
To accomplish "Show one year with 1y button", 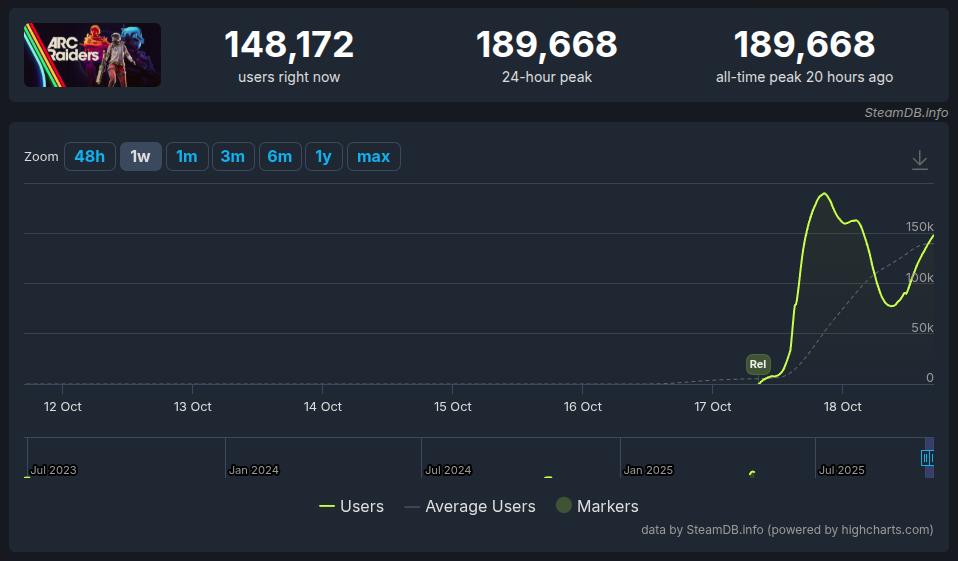I will point(323,156).
